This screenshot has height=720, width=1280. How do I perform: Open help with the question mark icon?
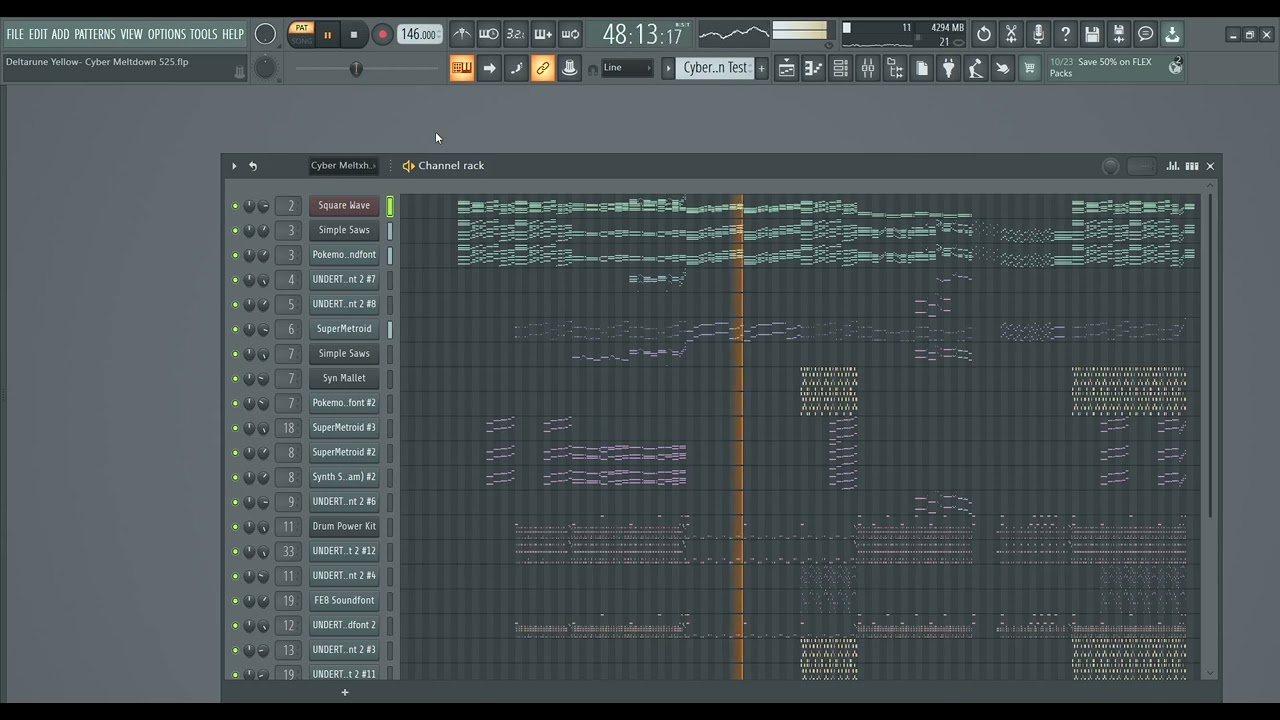pyautogui.click(x=1065, y=35)
